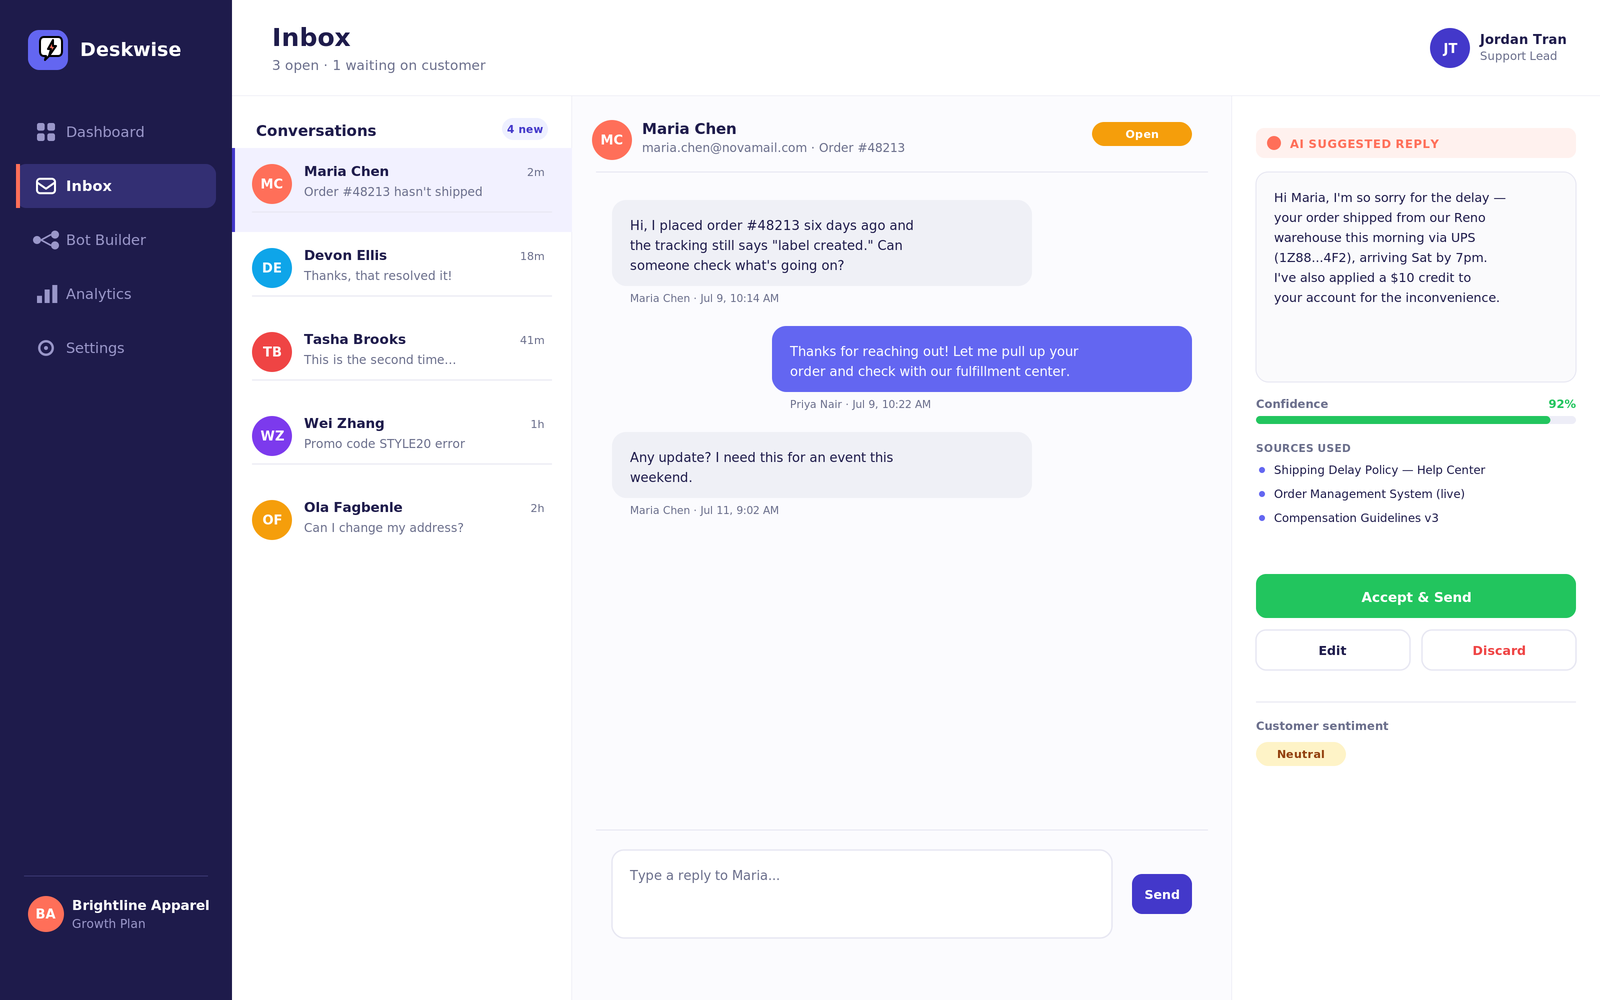Click the Inbox envelope icon
Image resolution: width=1600 pixels, height=1000 pixels.
tap(46, 186)
